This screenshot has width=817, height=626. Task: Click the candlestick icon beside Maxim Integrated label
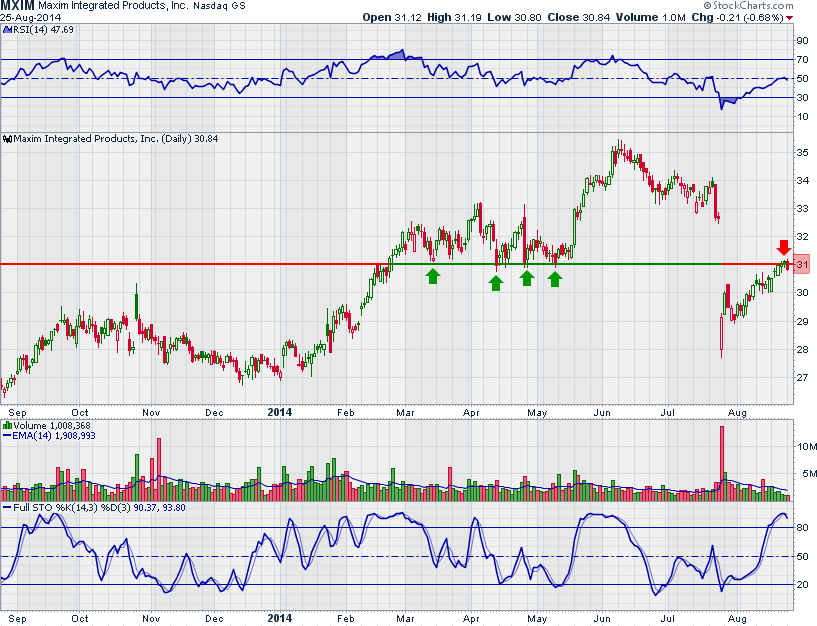[8, 139]
